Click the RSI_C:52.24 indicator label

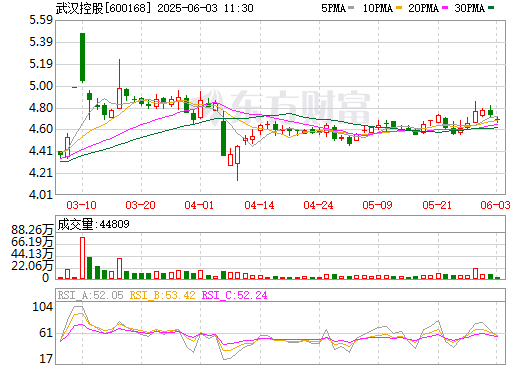click(x=235, y=295)
